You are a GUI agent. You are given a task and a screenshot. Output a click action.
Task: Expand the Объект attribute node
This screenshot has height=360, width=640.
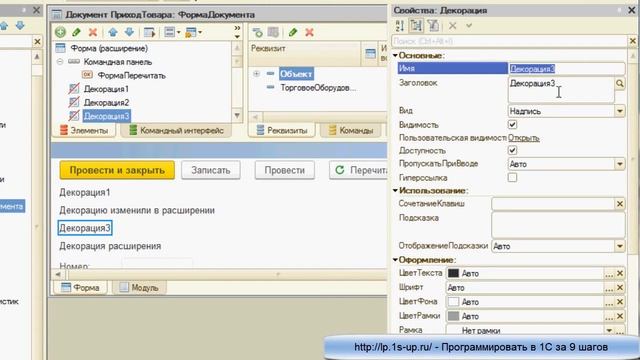(x=256, y=74)
